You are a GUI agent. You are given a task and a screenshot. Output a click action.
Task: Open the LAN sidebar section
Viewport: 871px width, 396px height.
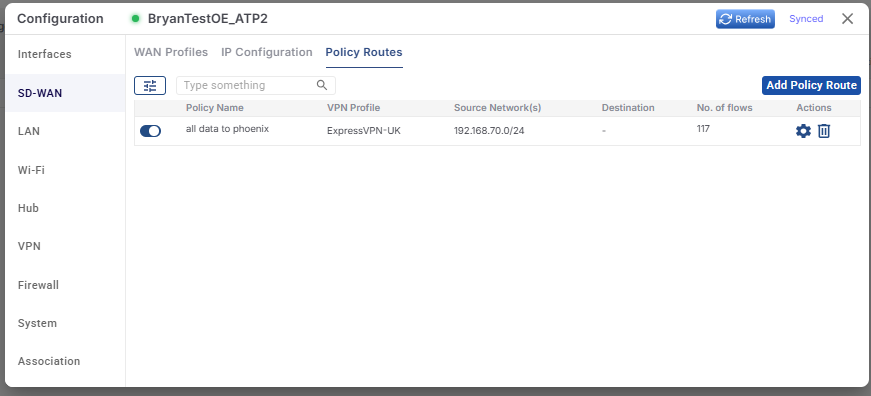[66, 131]
